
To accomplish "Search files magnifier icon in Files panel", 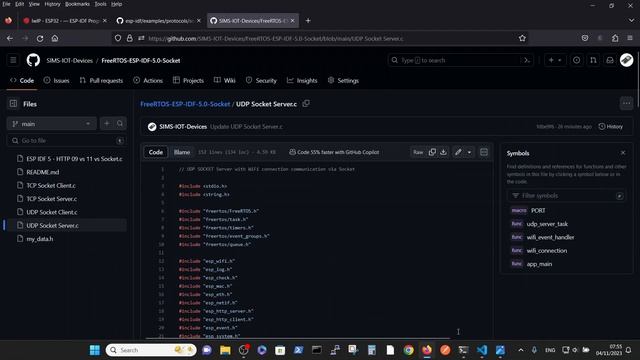I will tap(120, 124).
